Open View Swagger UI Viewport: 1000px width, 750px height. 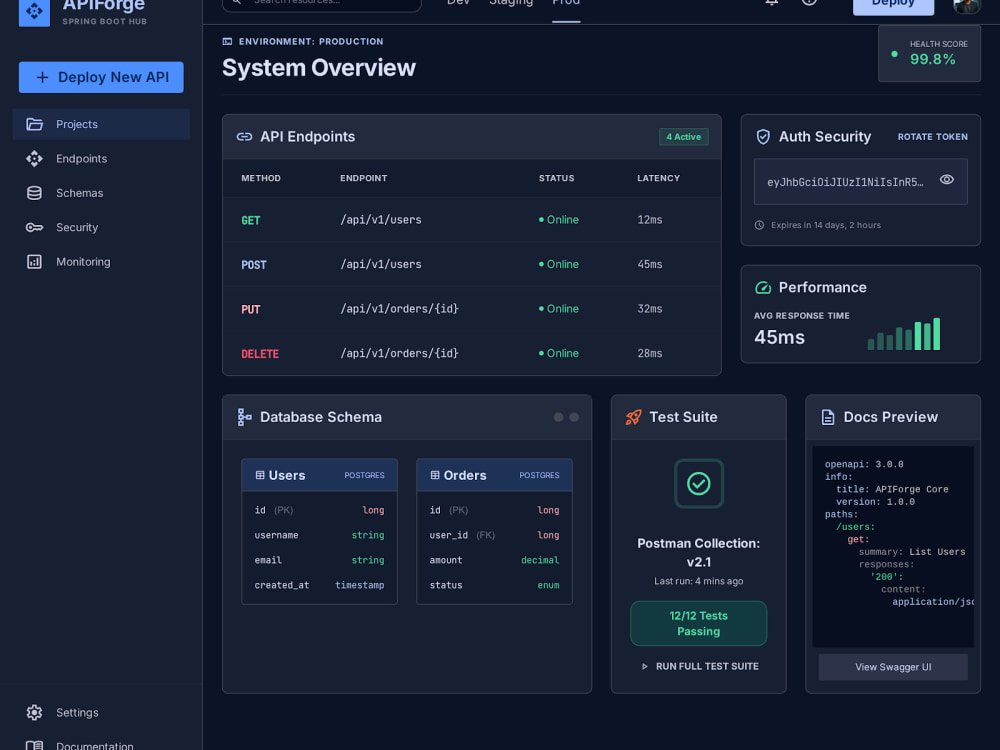tap(893, 667)
